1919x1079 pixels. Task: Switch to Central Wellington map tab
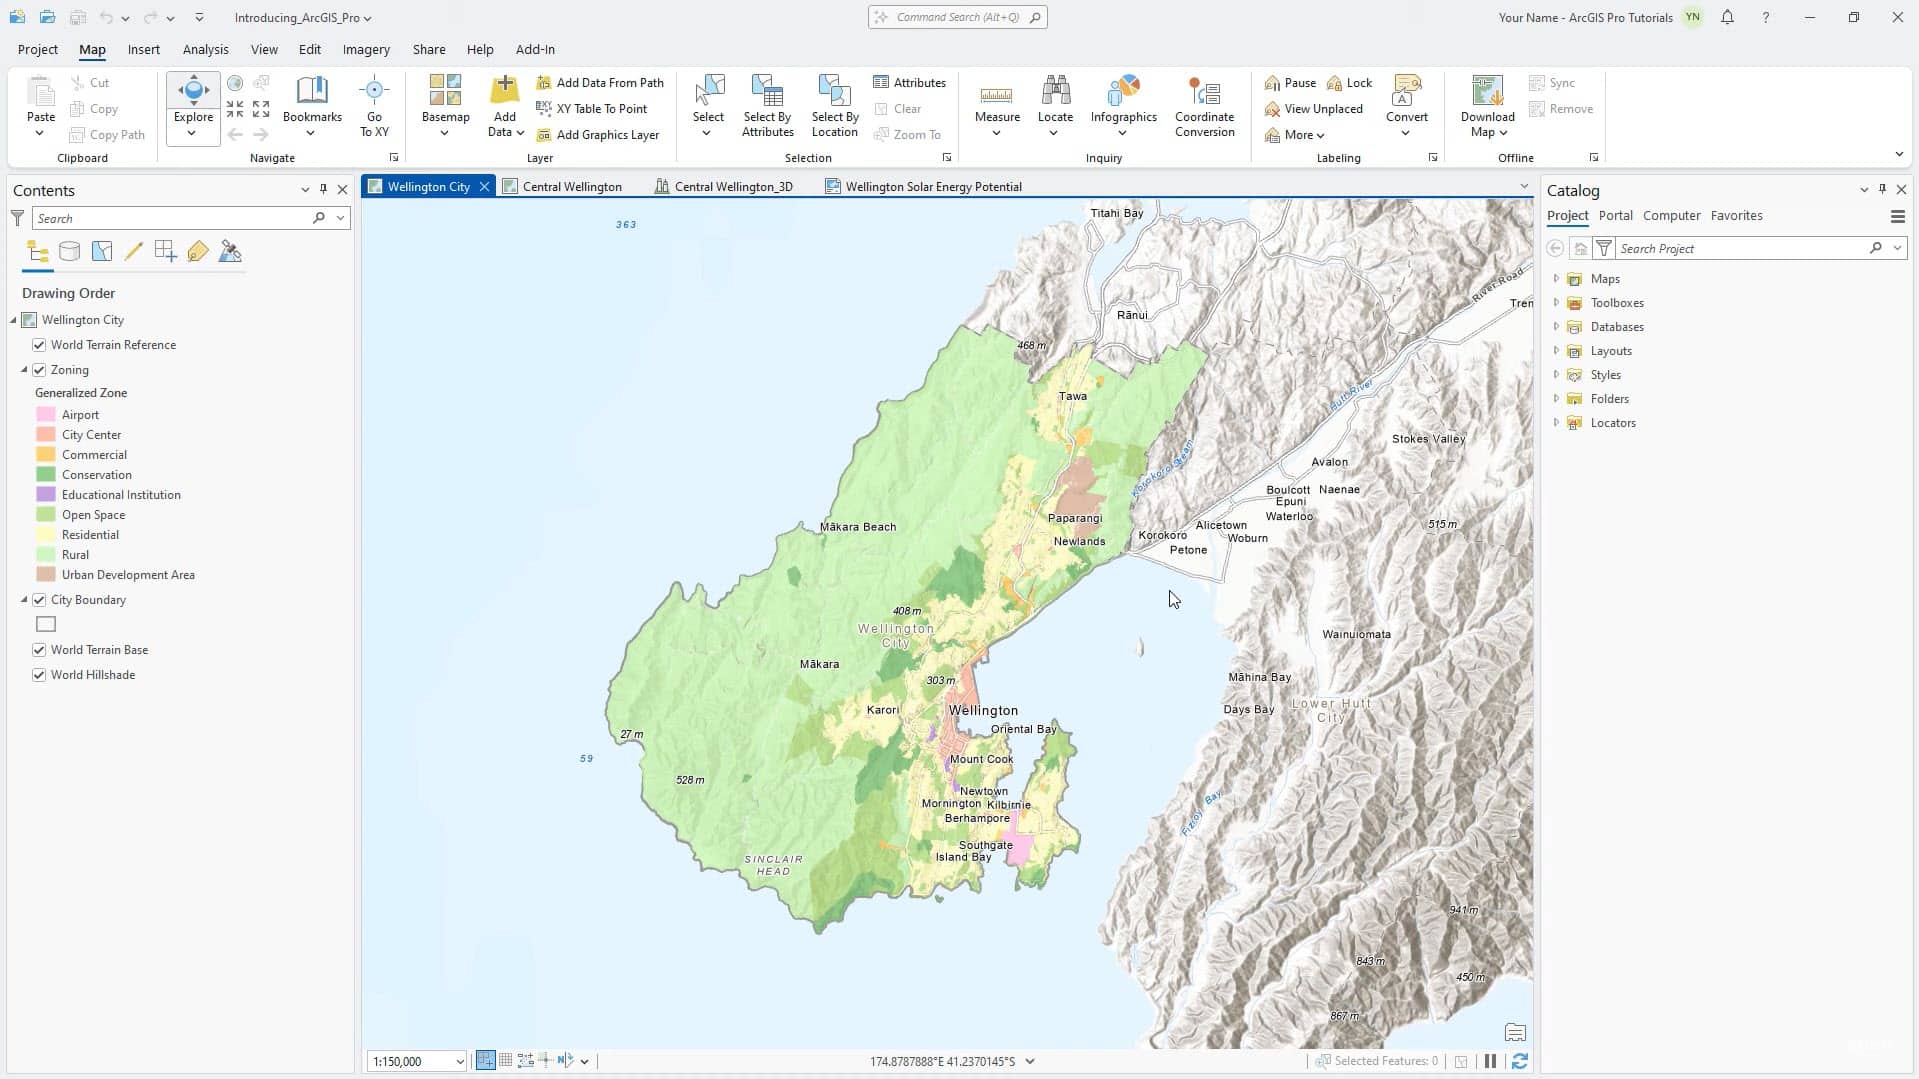tap(571, 187)
